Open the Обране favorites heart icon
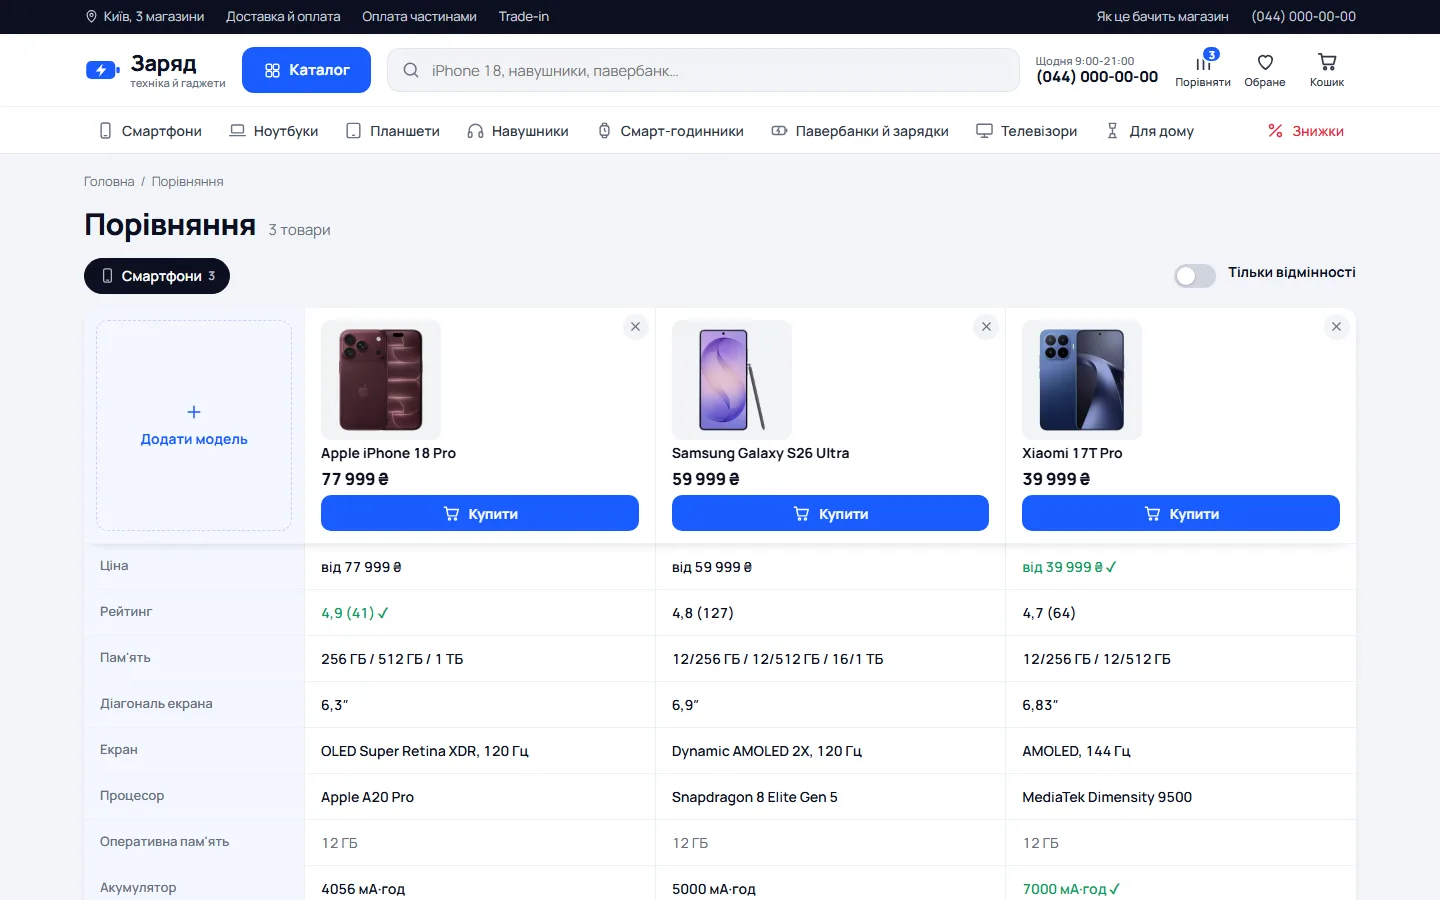The image size is (1440, 900). click(x=1265, y=70)
